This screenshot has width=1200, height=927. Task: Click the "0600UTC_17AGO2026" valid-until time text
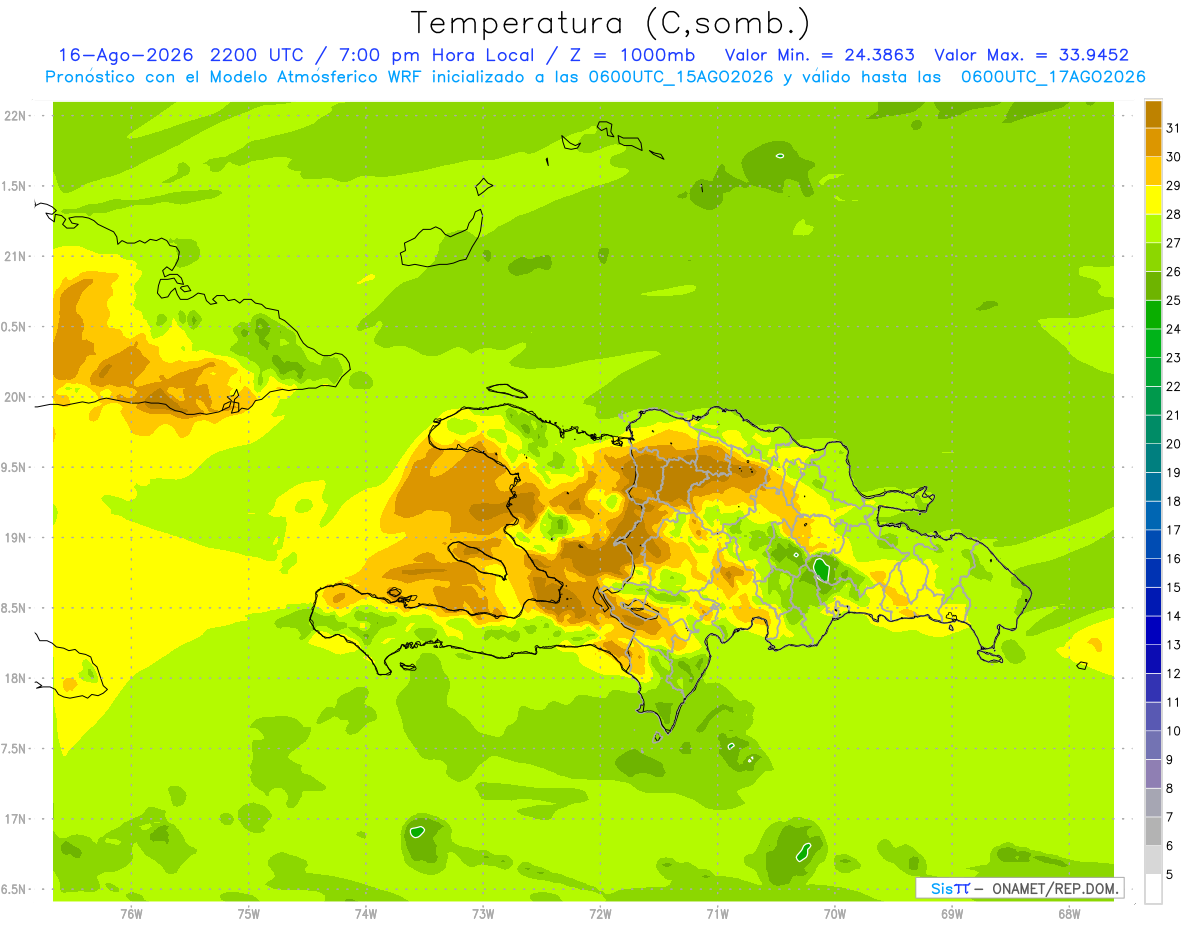(x=1053, y=77)
